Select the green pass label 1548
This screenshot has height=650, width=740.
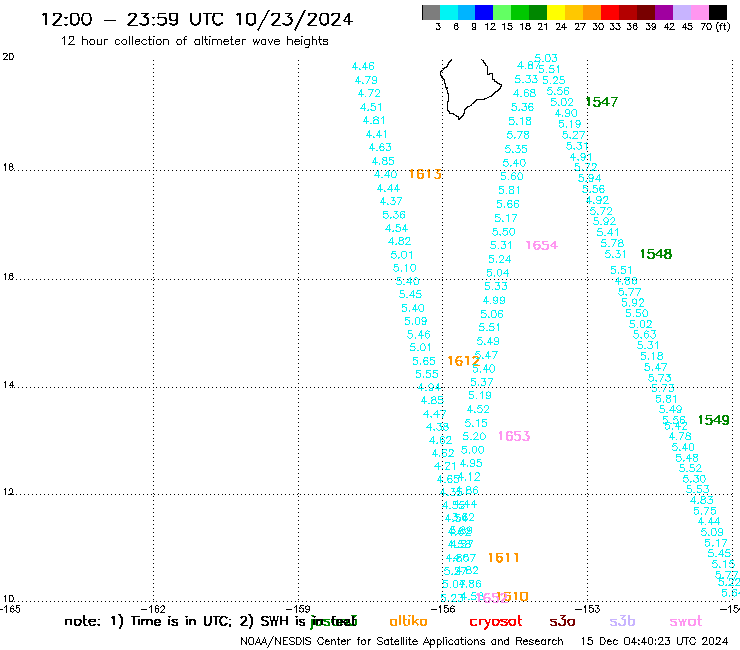(656, 254)
